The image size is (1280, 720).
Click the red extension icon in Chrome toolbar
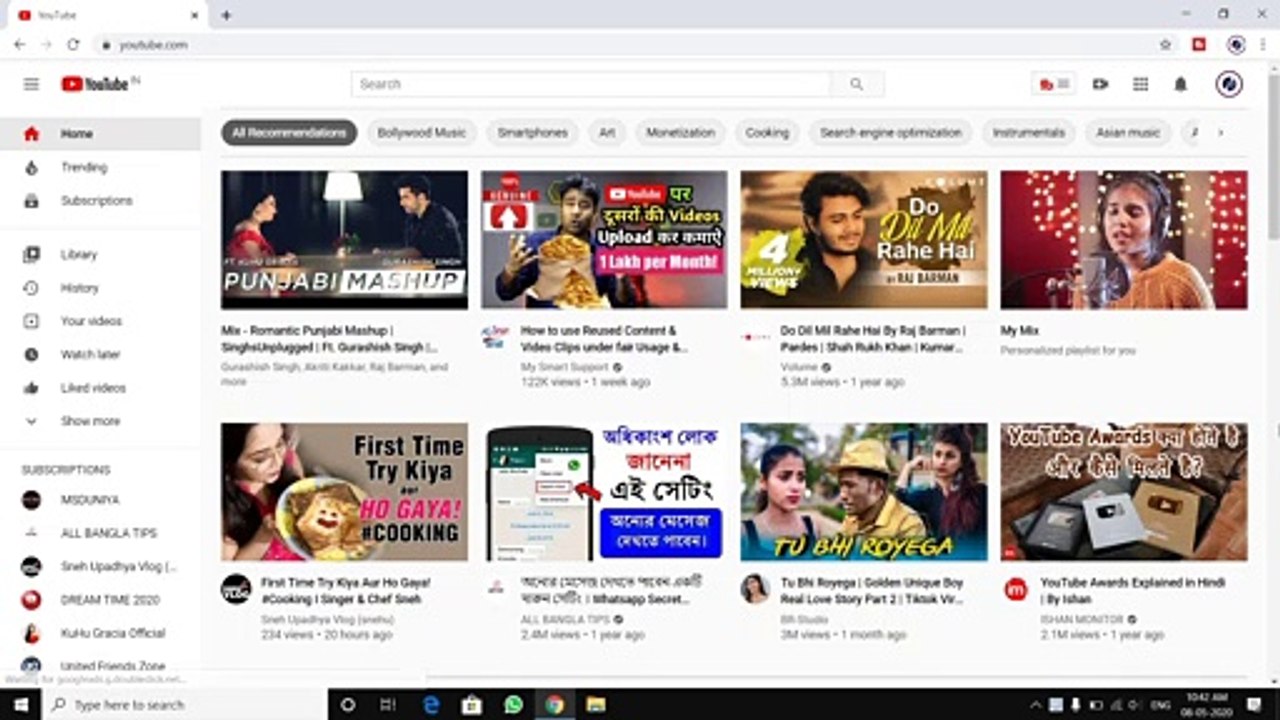tap(1199, 44)
